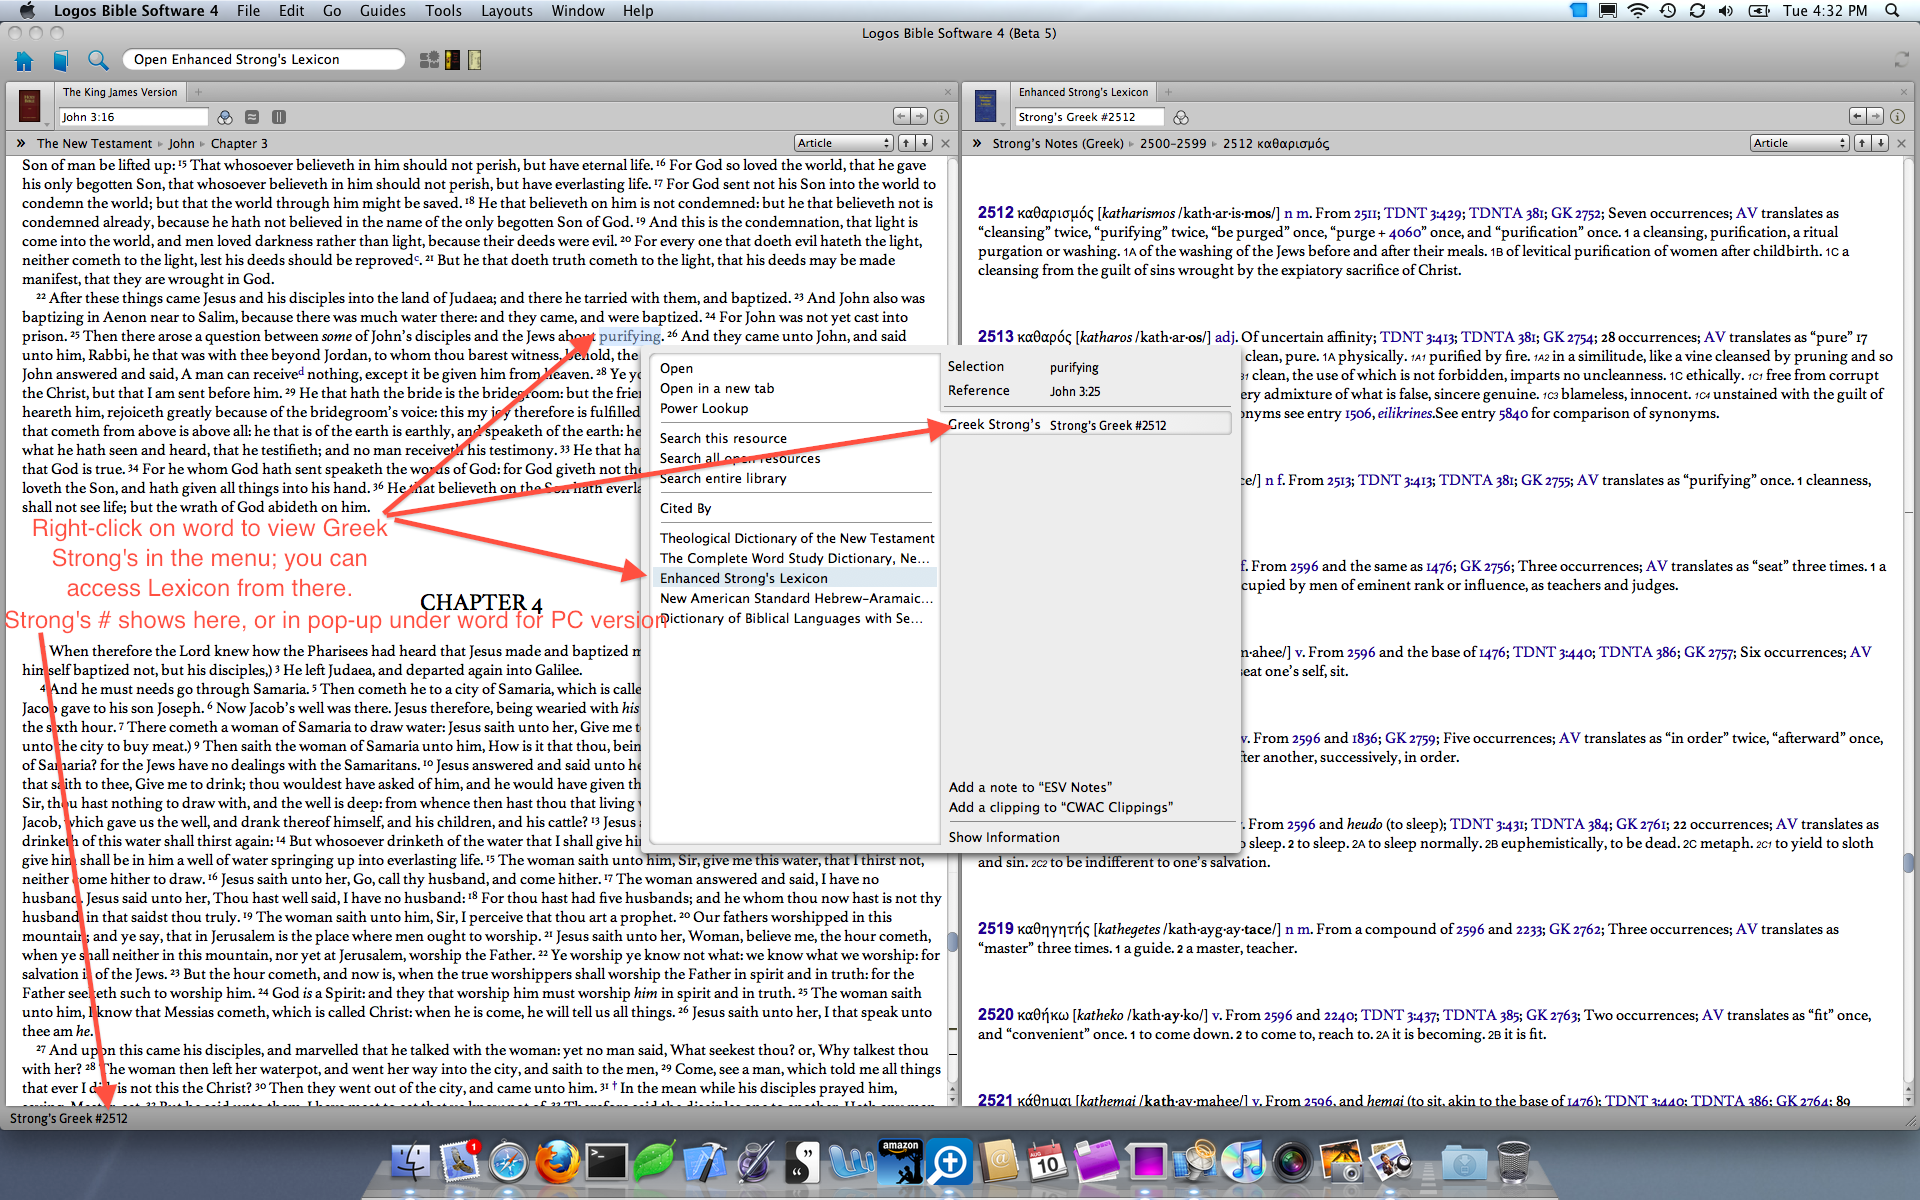Click the Lexicon pane vertical scrollbar thumb
Screen dimensions: 1920x1200
(1909, 861)
